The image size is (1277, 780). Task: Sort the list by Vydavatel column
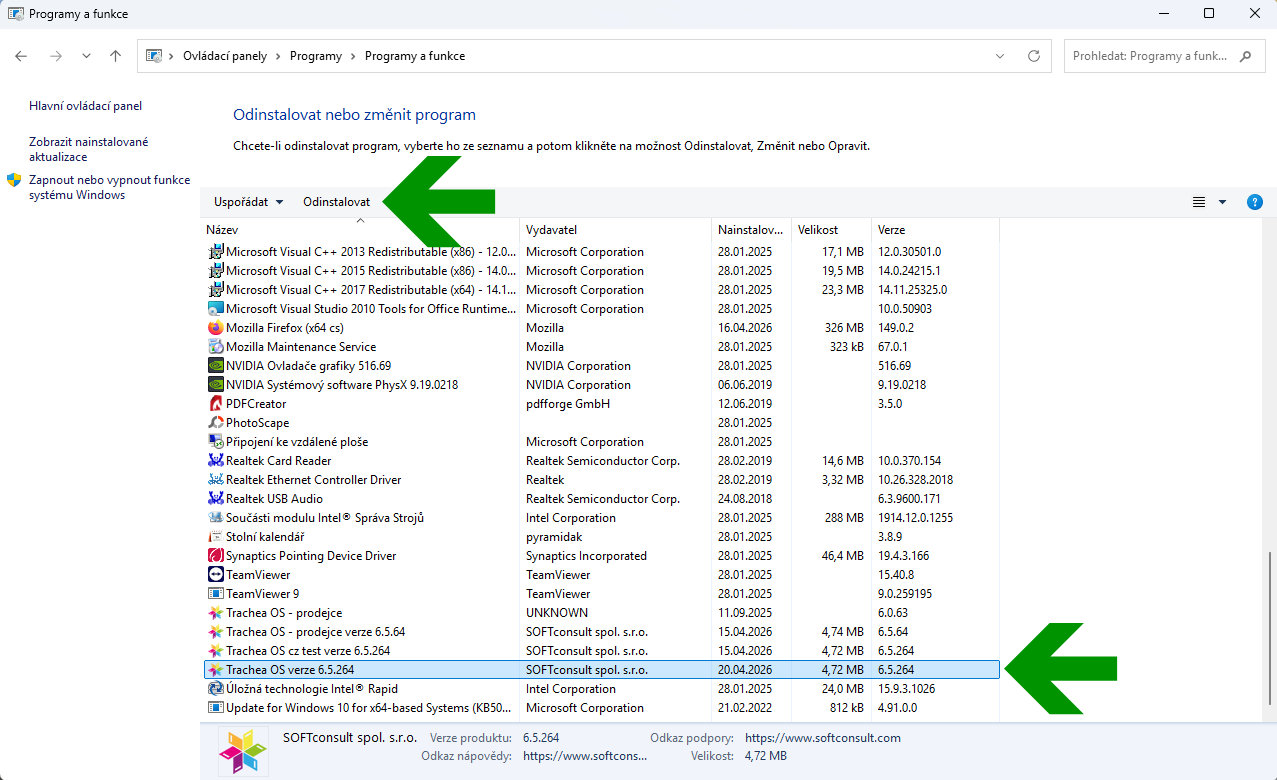[552, 230]
